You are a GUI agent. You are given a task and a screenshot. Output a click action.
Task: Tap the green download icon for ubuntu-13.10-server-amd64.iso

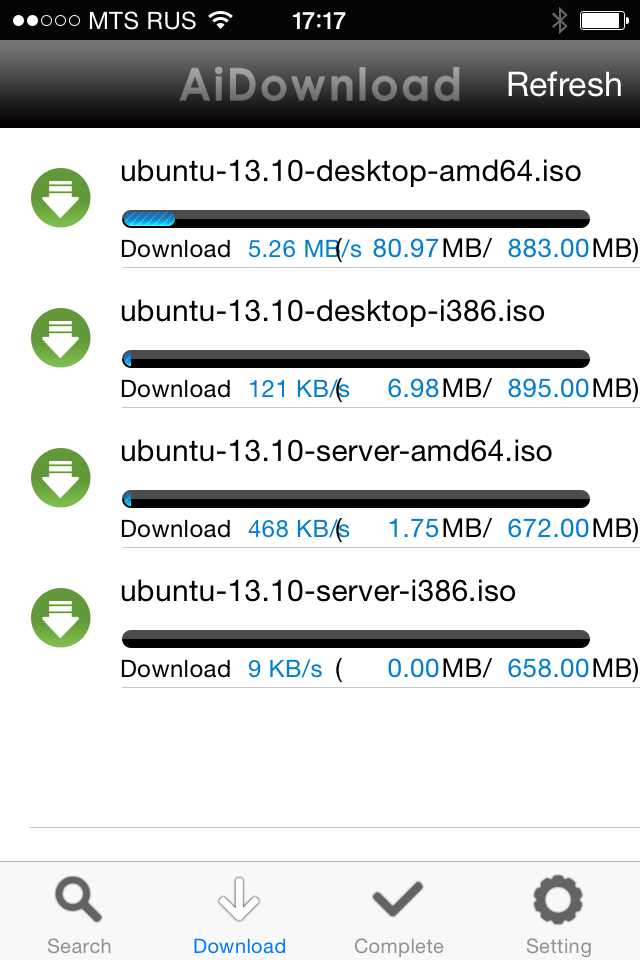62,476
